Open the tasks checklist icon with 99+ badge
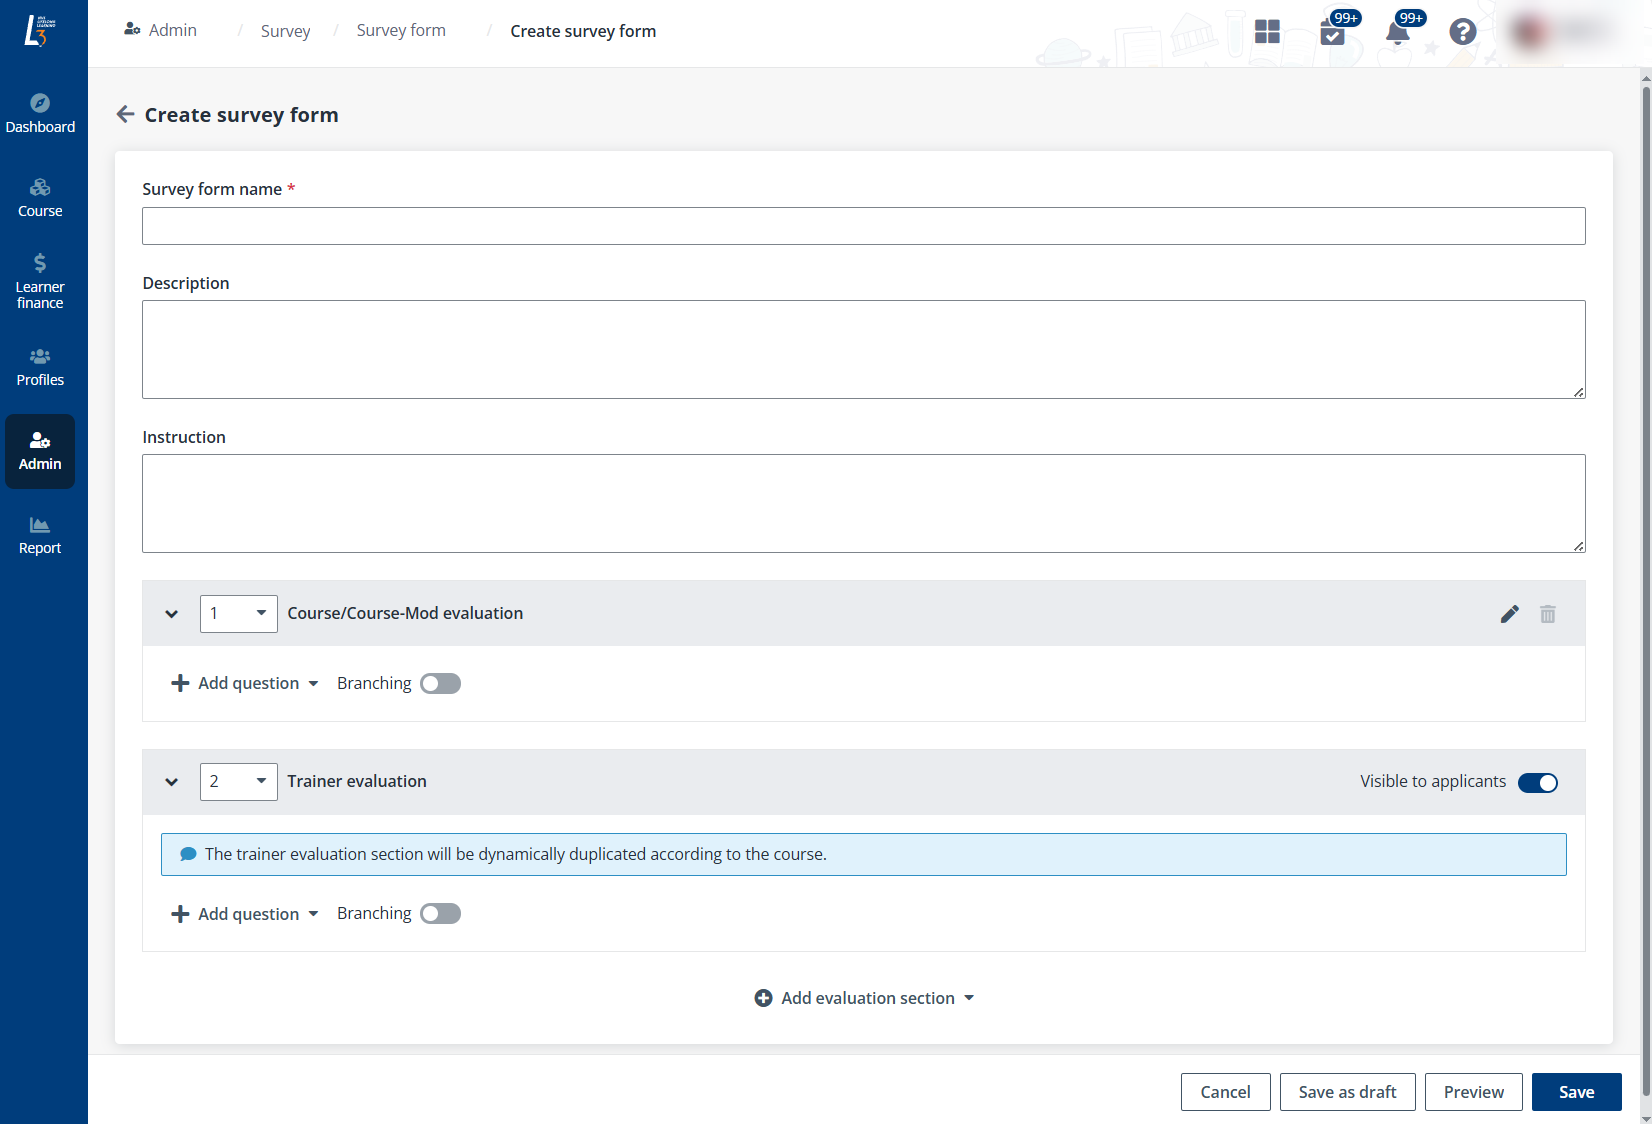1652x1124 pixels. (x=1332, y=32)
